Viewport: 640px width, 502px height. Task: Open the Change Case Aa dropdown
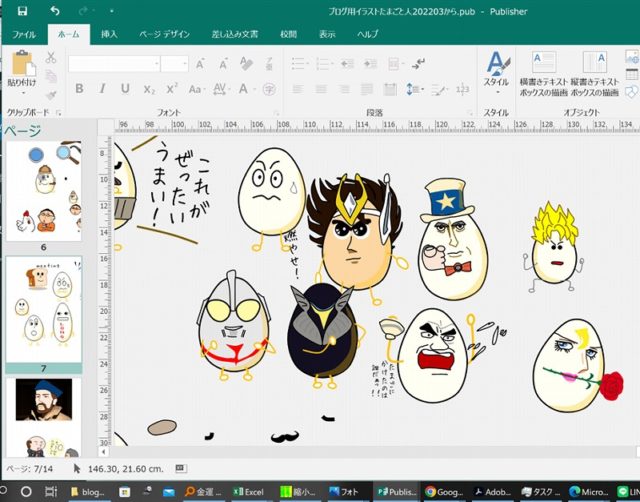point(196,89)
